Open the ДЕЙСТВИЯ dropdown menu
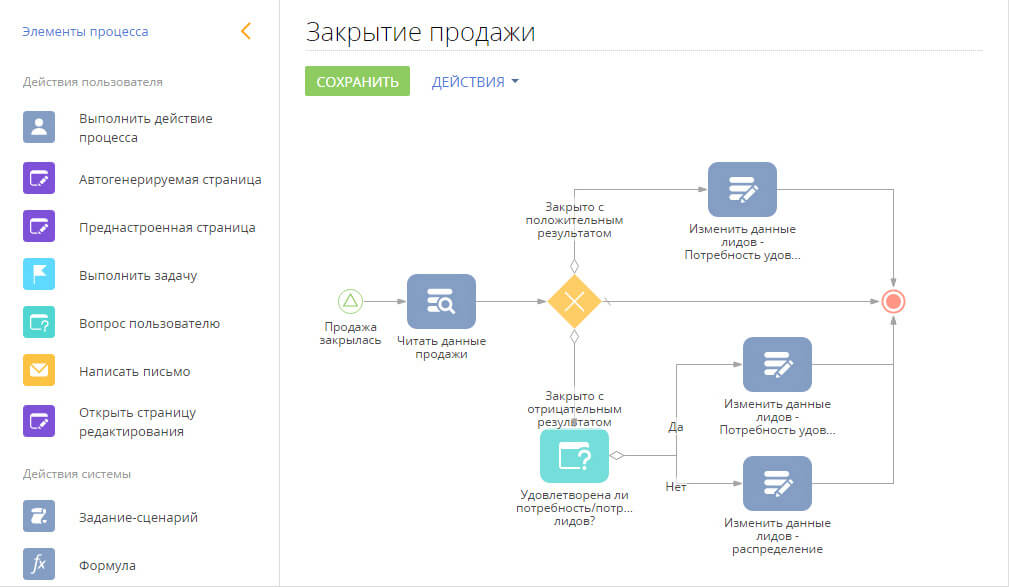Screen dimensions: 1009x587 [475, 82]
